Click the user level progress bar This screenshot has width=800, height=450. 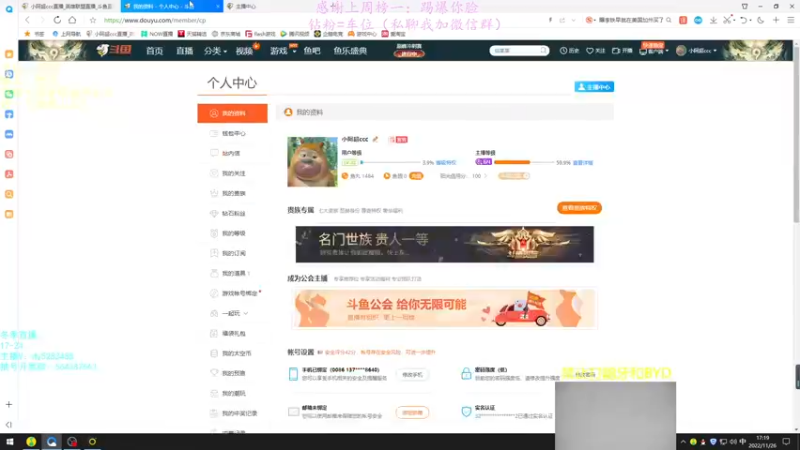tap(390, 163)
